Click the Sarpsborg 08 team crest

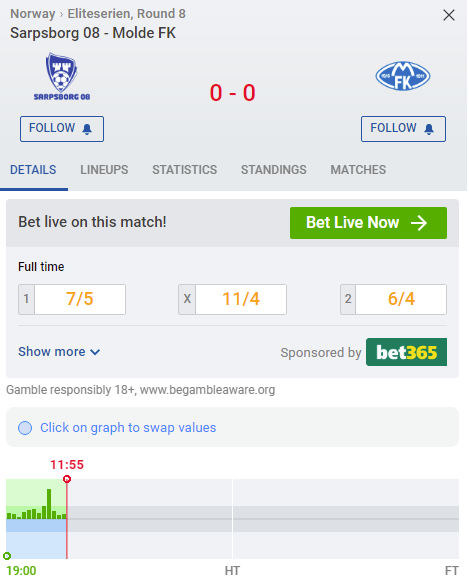click(62, 76)
